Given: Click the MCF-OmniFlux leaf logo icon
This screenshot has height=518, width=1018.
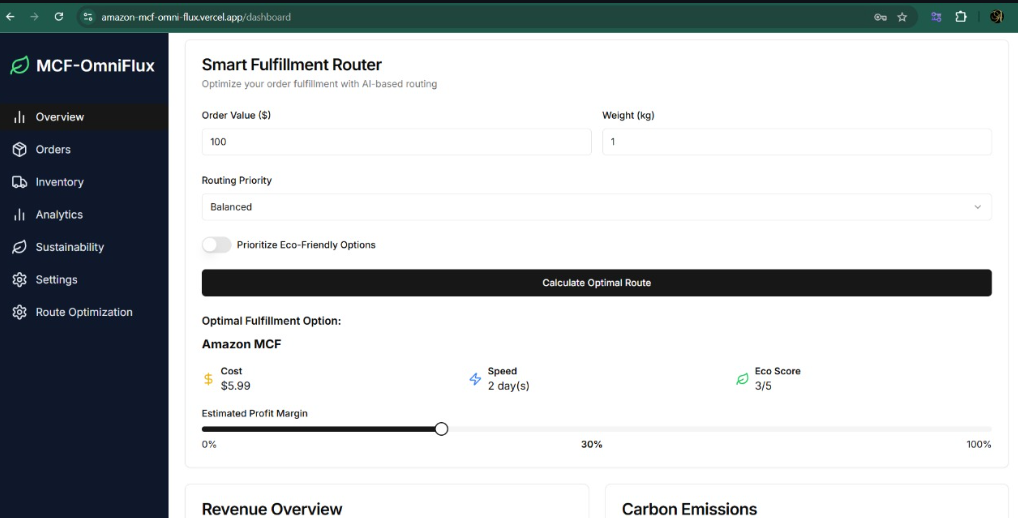Looking at the screenshot, I should [19, 66].
